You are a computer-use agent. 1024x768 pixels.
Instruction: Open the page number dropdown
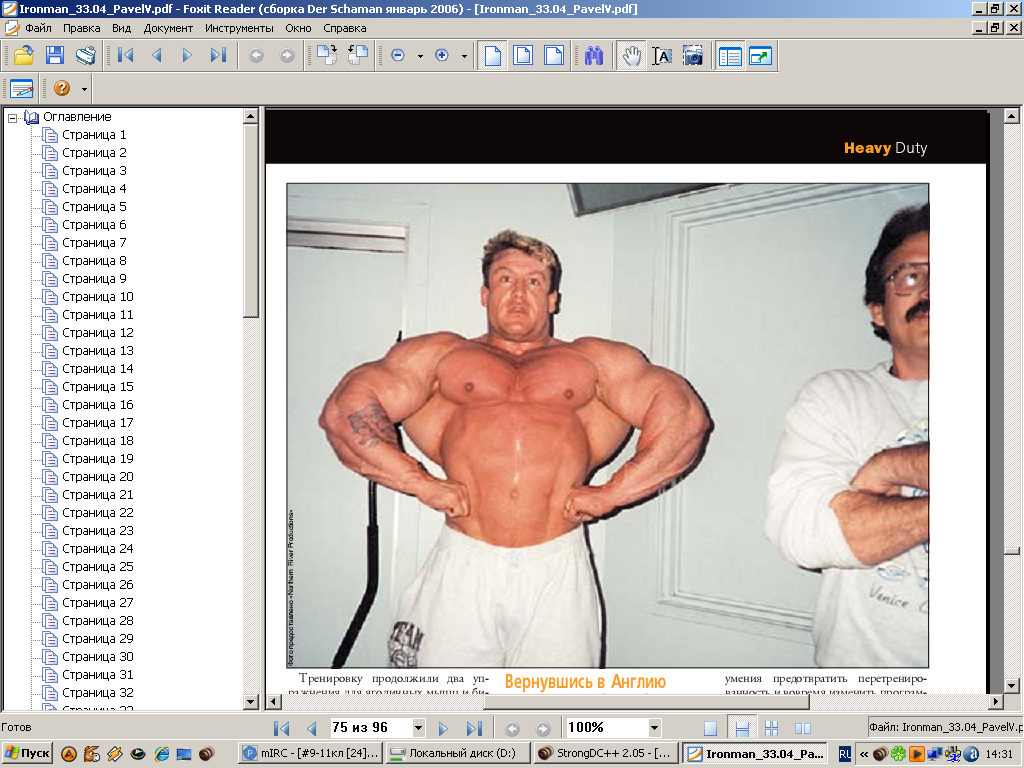[418, 728]
